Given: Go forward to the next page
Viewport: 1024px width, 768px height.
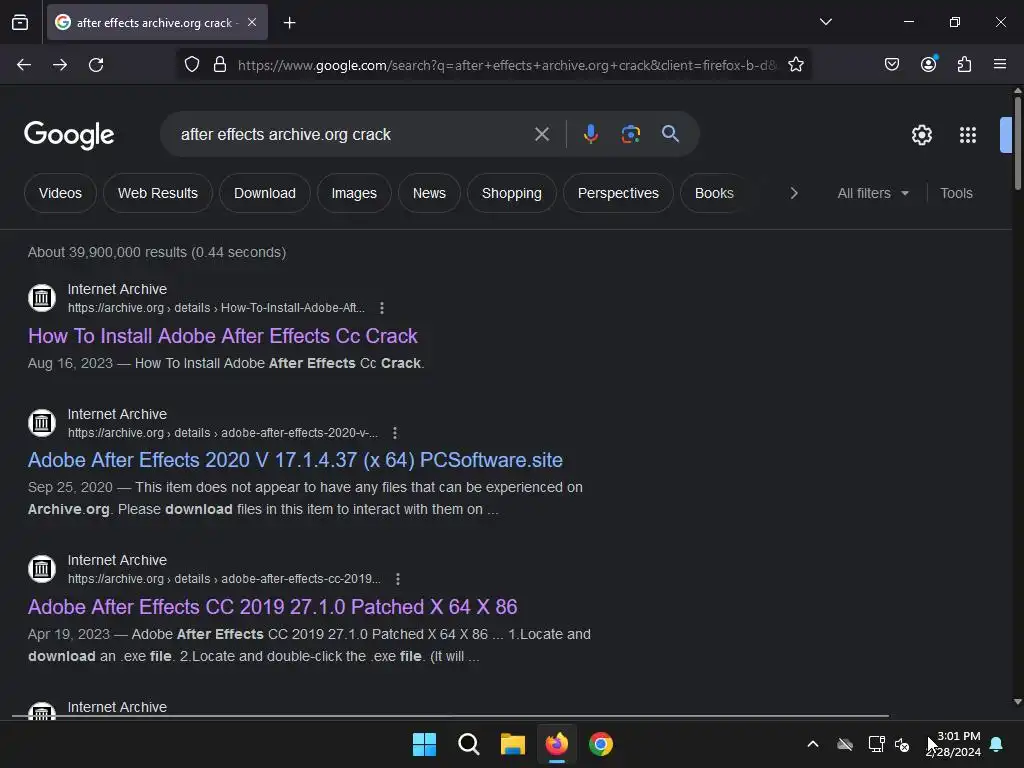Looking at the screenshot, I should point(60,65).
